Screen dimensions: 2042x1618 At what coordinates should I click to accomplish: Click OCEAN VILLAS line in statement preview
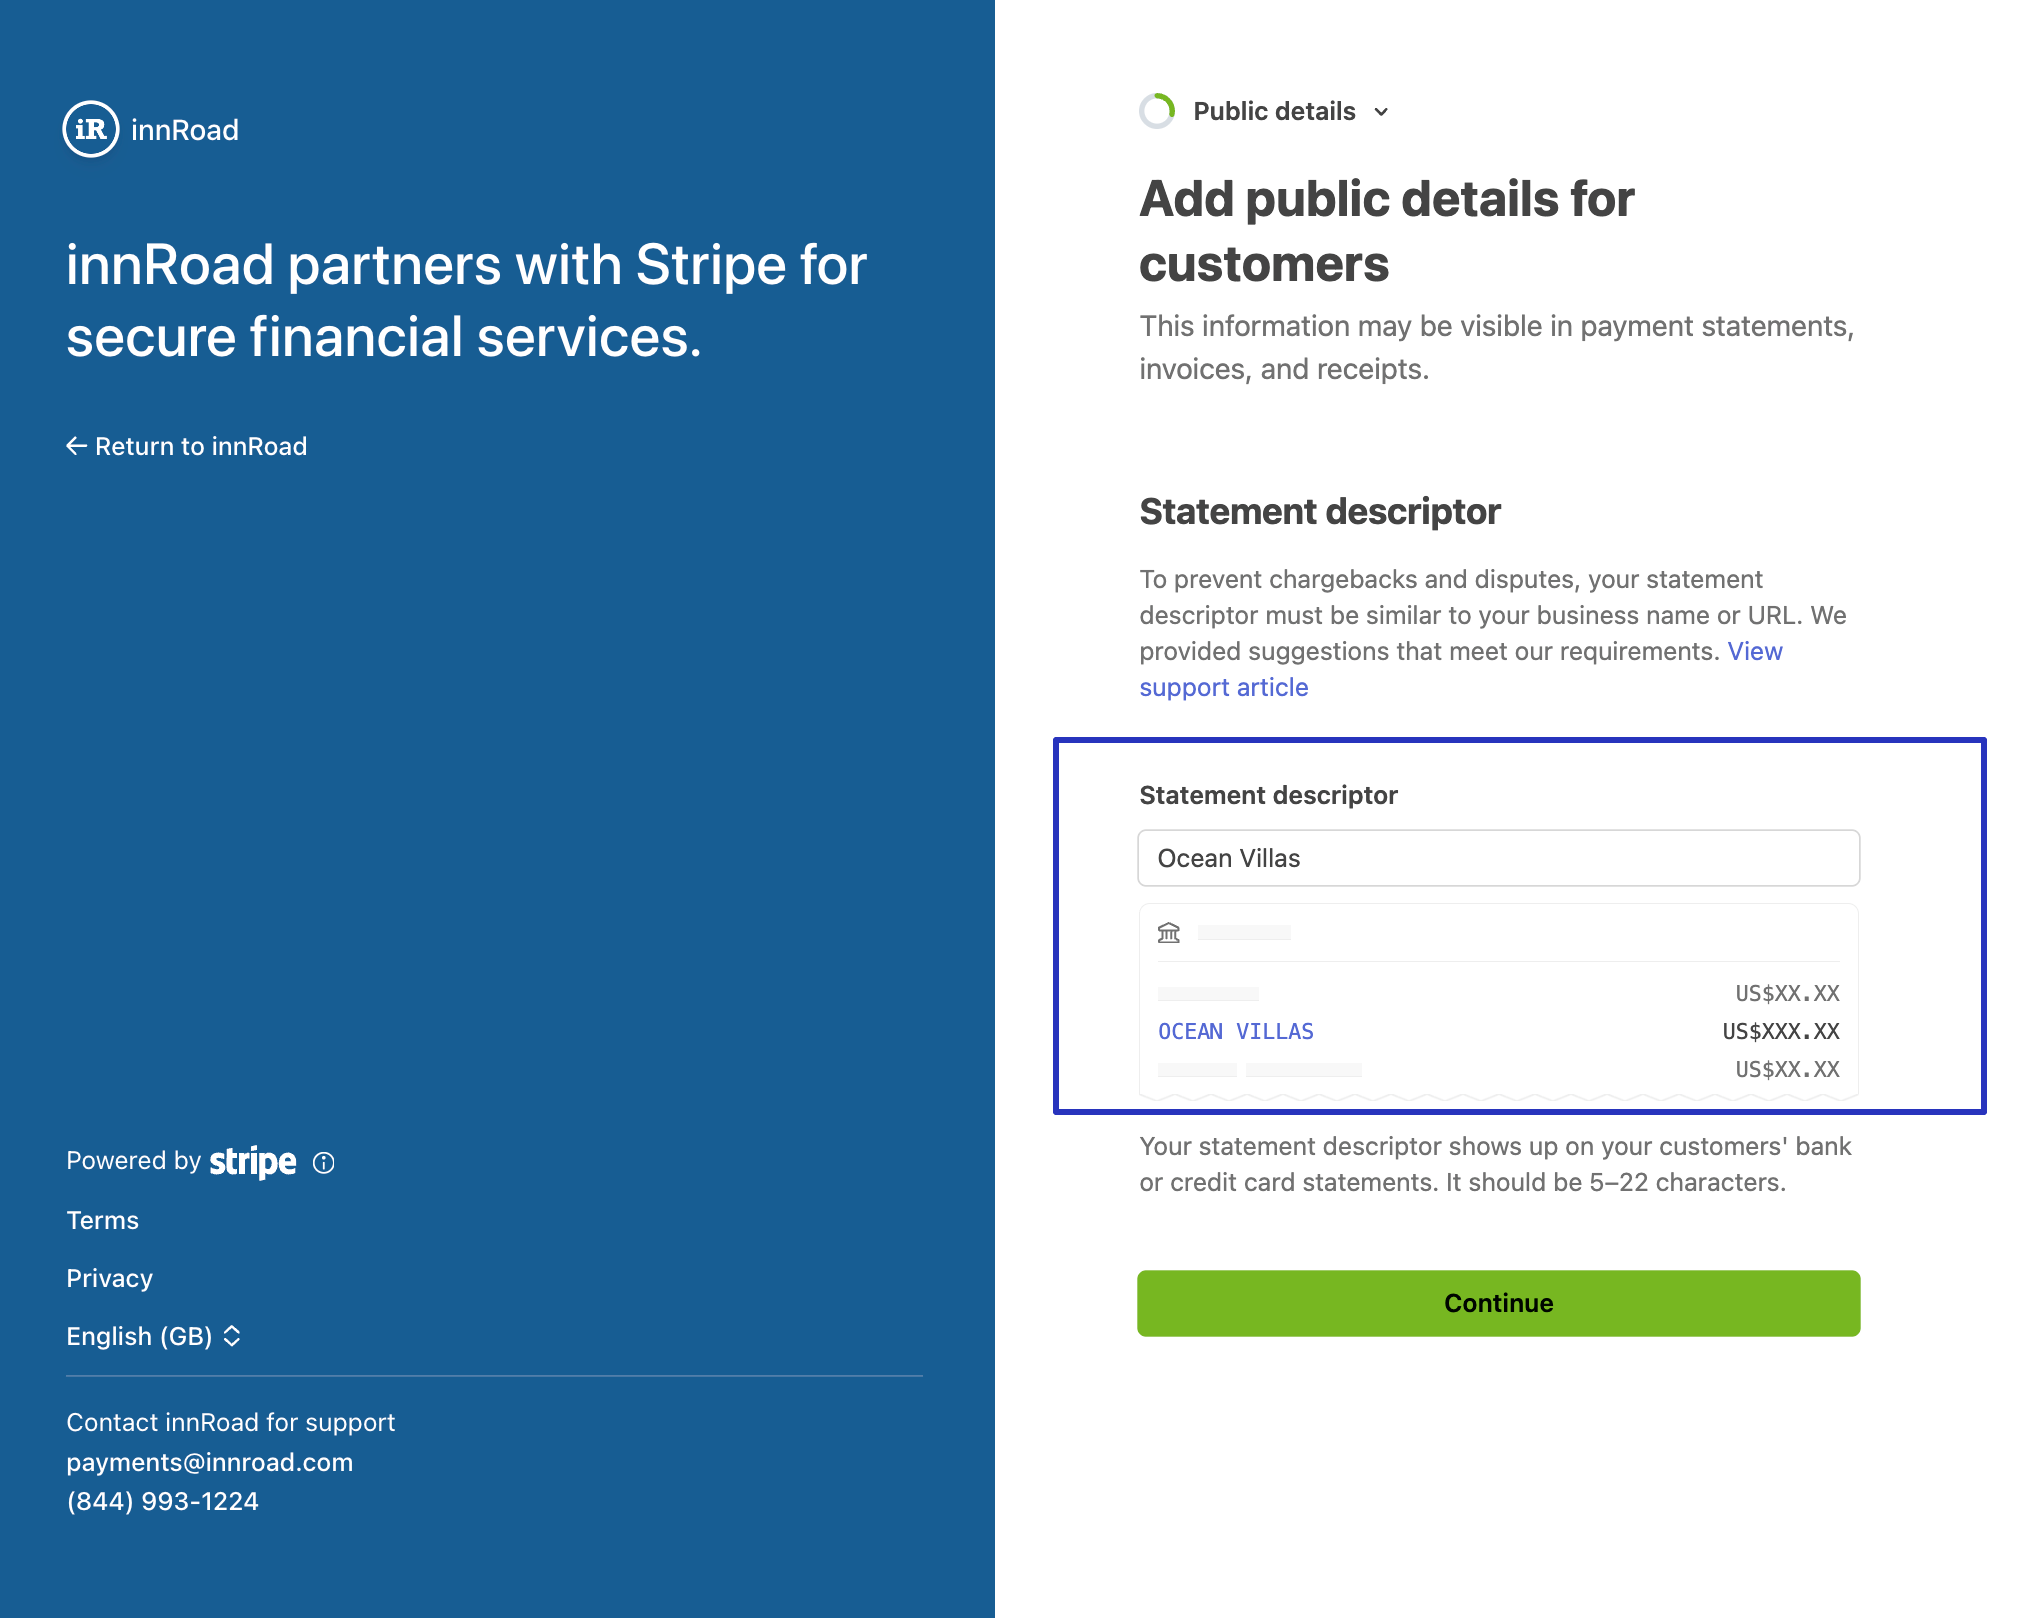(x=1236, y=1031)
